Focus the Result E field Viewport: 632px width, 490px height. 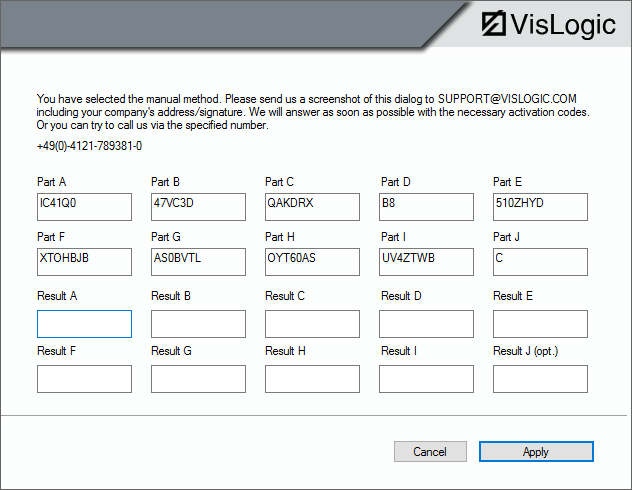tap(540, 324)
